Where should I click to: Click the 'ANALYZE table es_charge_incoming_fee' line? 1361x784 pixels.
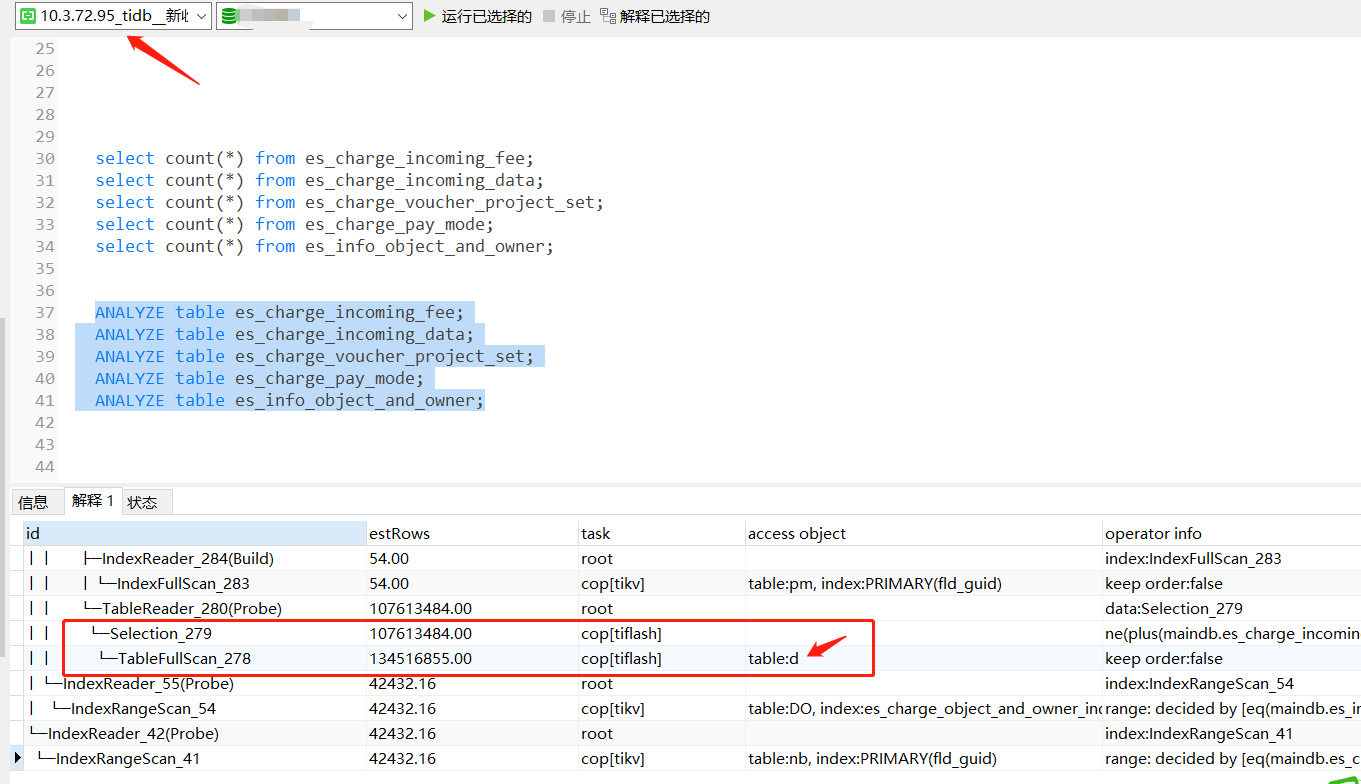pos(280,312)
